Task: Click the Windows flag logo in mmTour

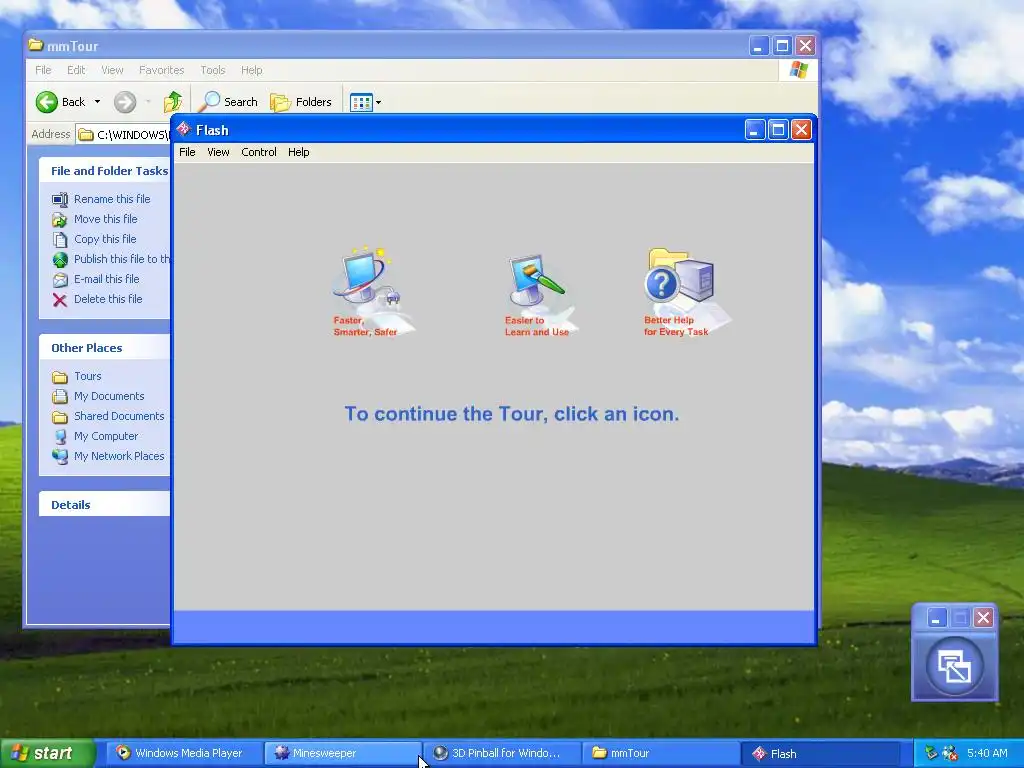Action: click(798, 70)
